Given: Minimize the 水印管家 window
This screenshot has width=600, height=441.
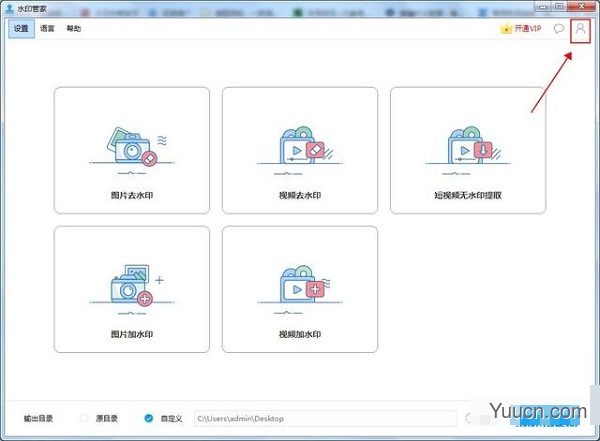Looking at the screenshot, I should click(x=543, y=6).
